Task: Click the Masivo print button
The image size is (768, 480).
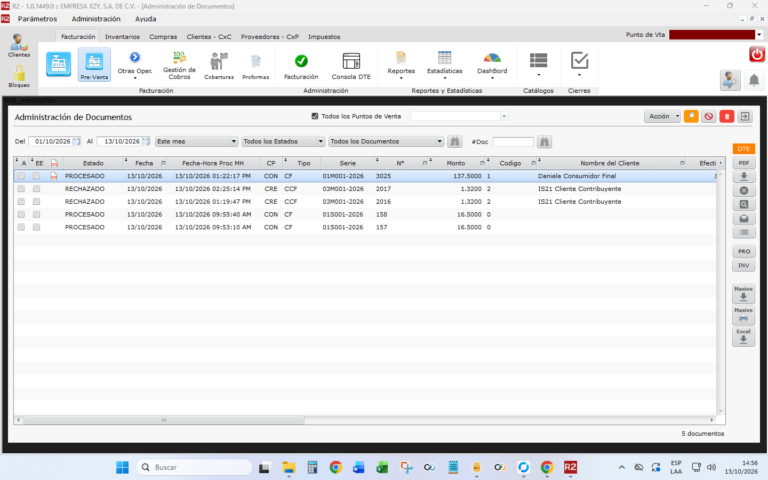Action: (x=743, y=315)
